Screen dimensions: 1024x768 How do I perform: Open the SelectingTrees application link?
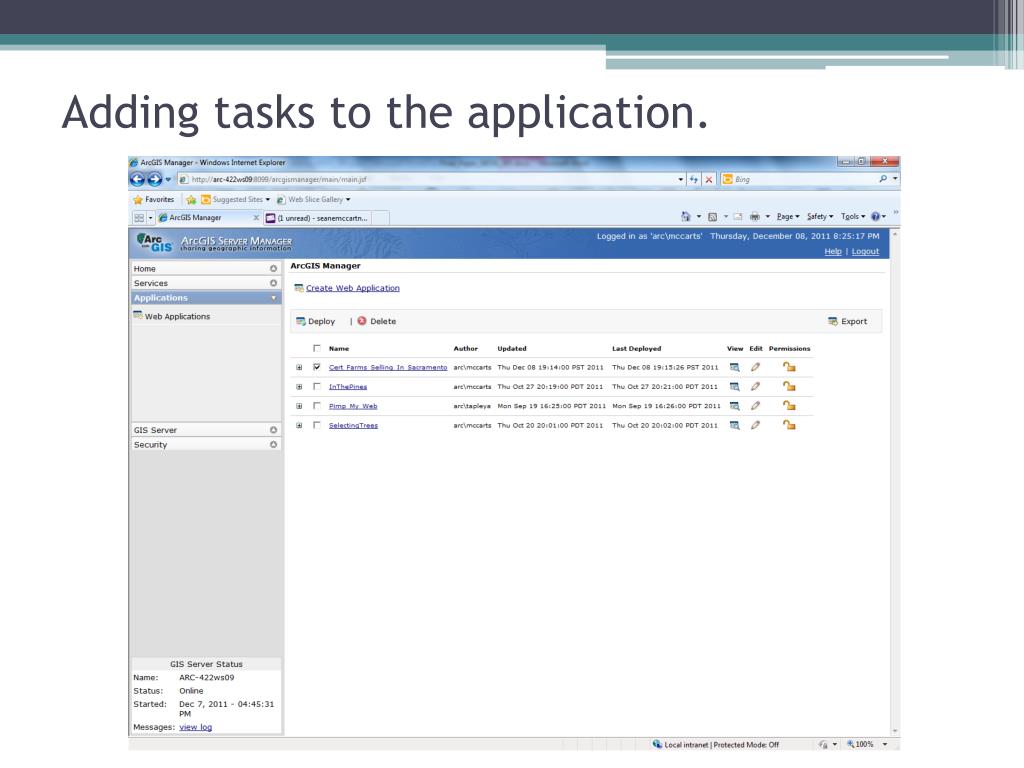click(353, 425)
